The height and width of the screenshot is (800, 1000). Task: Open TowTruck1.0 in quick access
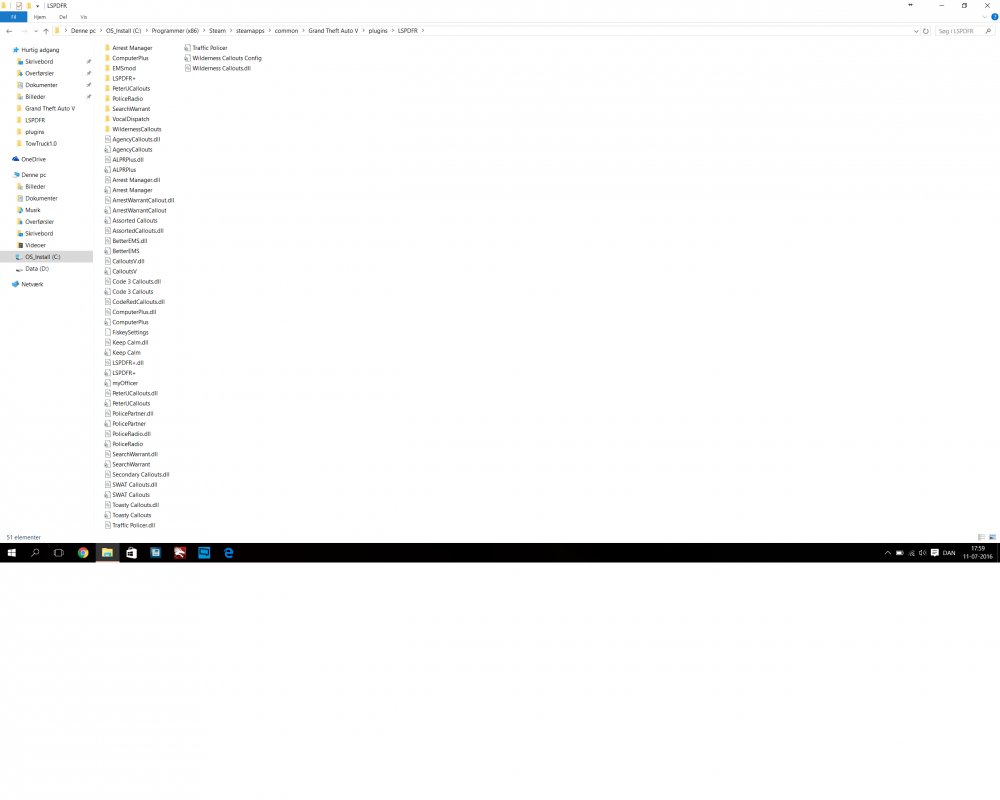click(x=41, y=144)
